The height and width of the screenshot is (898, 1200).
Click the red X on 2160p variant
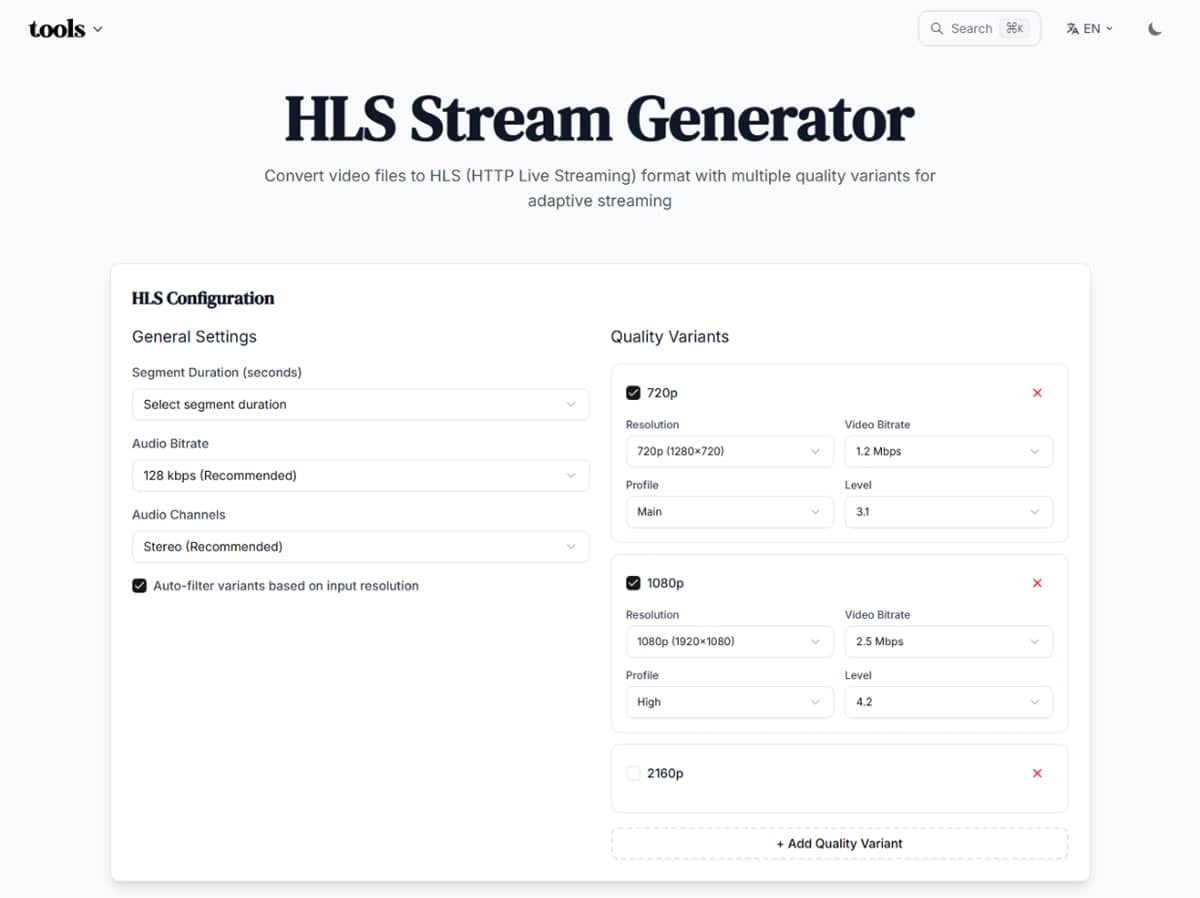click(x=1037, y=773)
